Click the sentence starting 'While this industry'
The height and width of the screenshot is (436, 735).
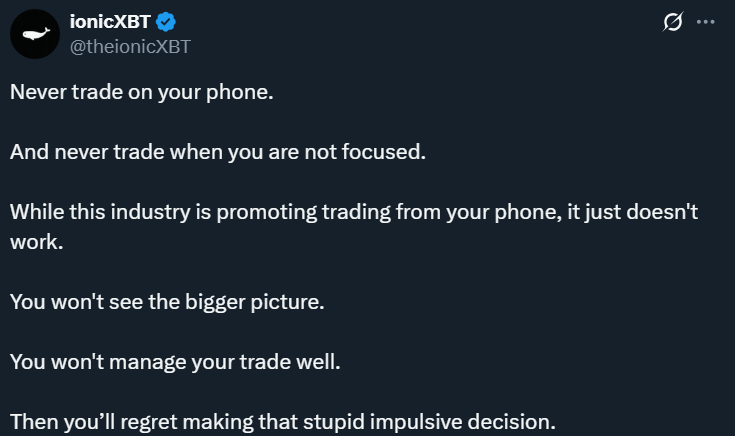354,227
